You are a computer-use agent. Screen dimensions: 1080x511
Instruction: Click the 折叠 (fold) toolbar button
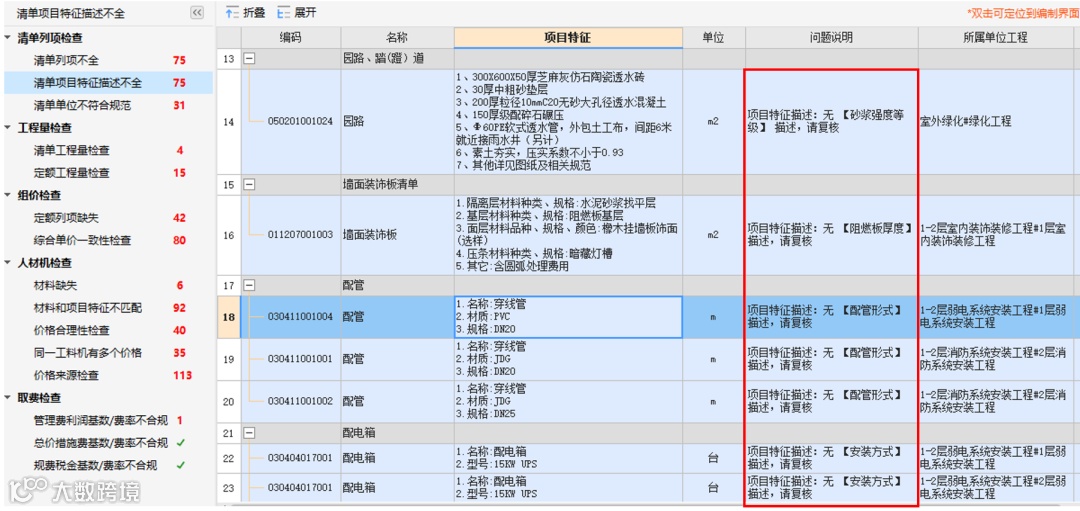coord(246,12)
